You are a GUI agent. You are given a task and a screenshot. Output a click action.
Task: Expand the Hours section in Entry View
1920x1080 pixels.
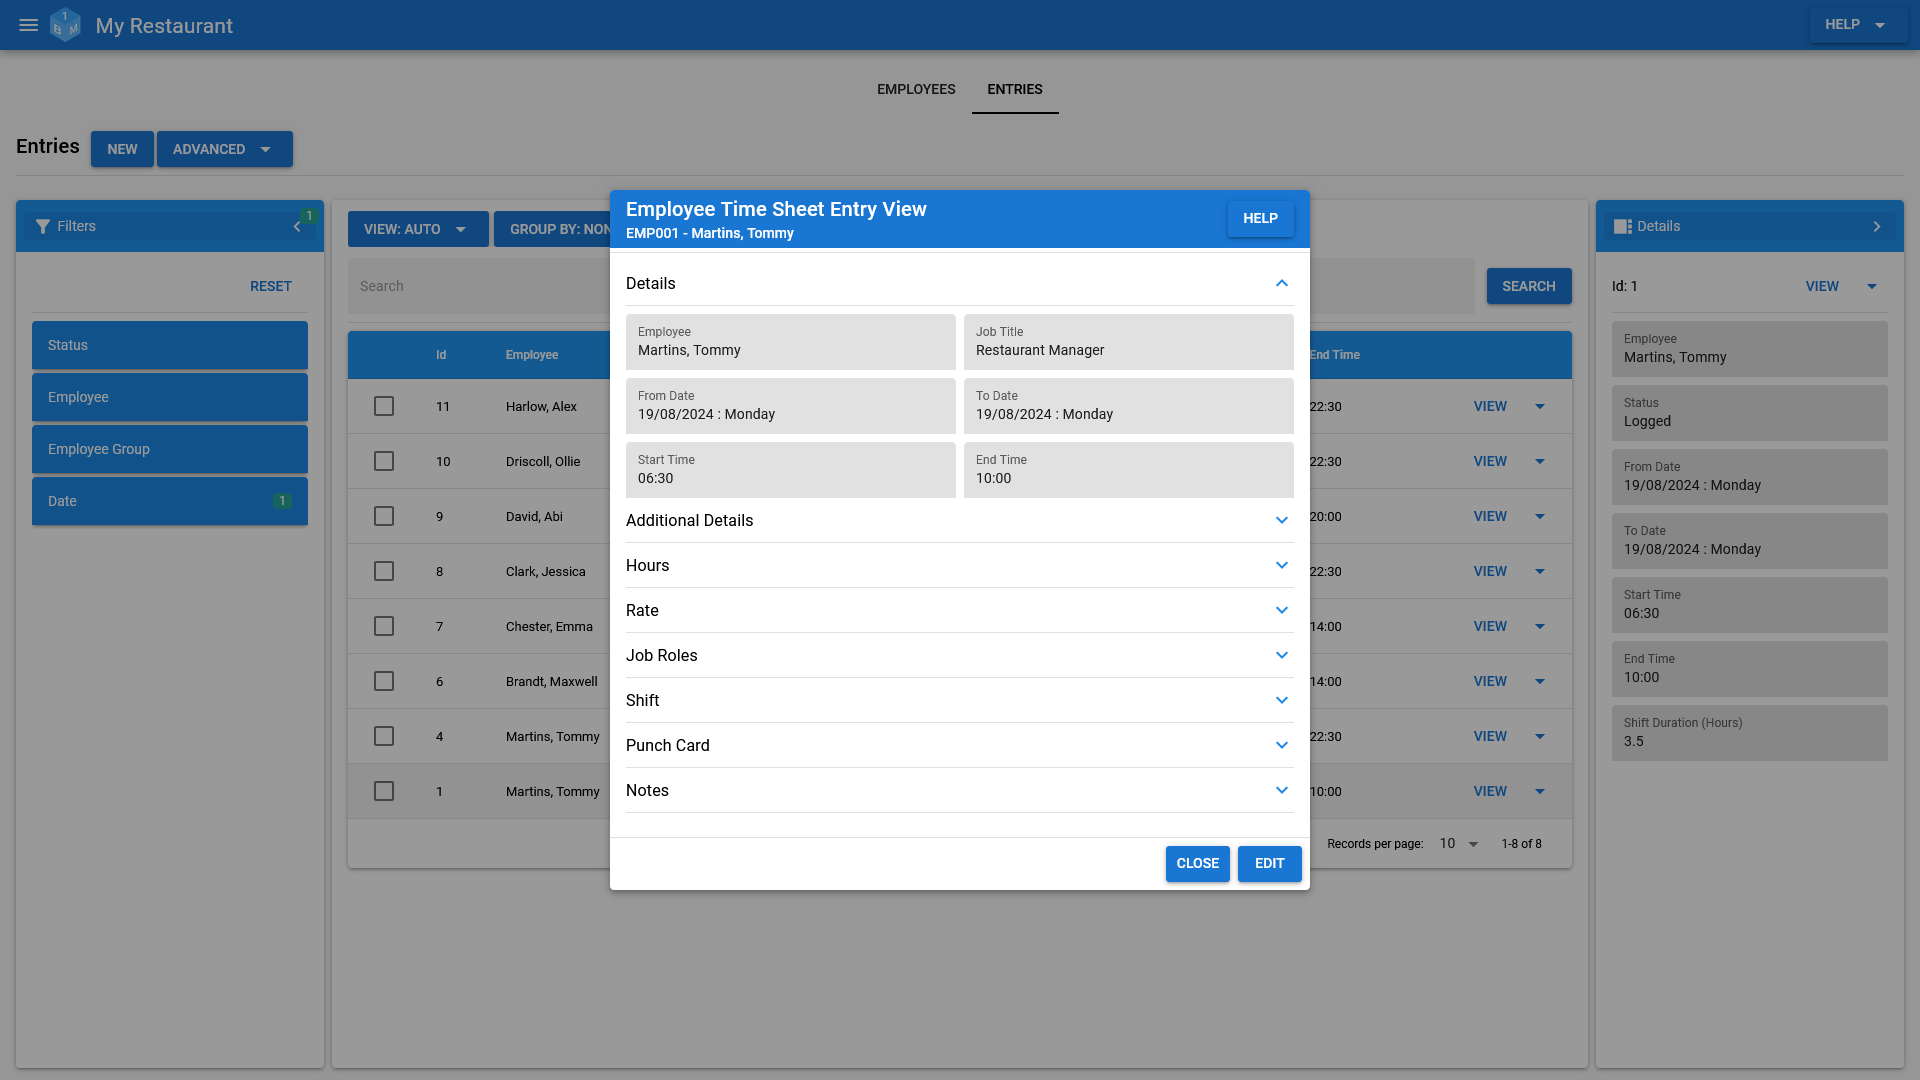[1282, 564]
